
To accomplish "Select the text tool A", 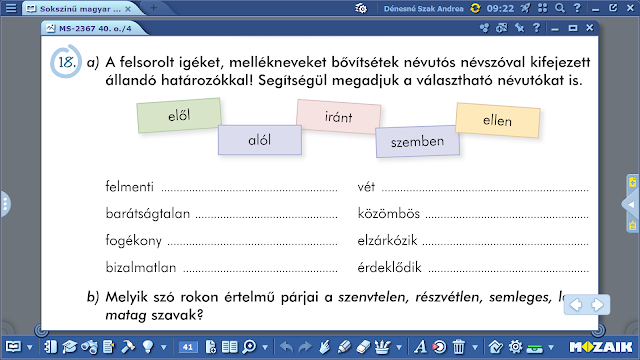I will pyautogui.click(x=420, y=347).
